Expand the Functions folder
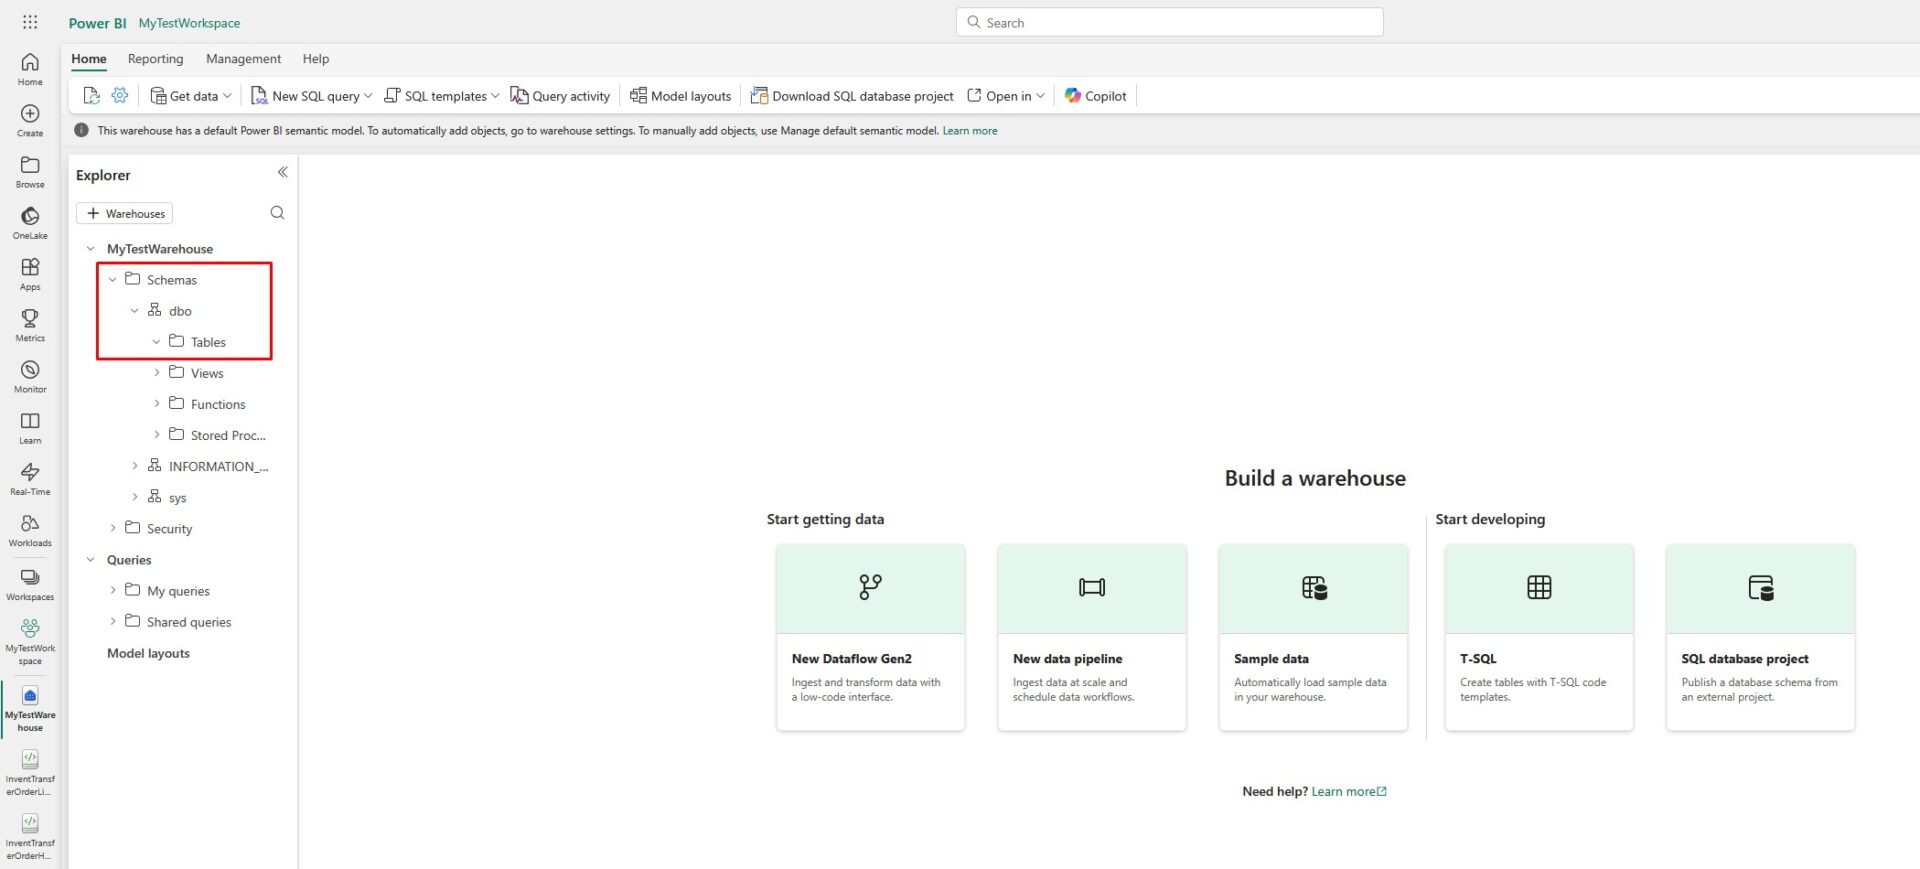1920x869 pixels. pos(157,403)
